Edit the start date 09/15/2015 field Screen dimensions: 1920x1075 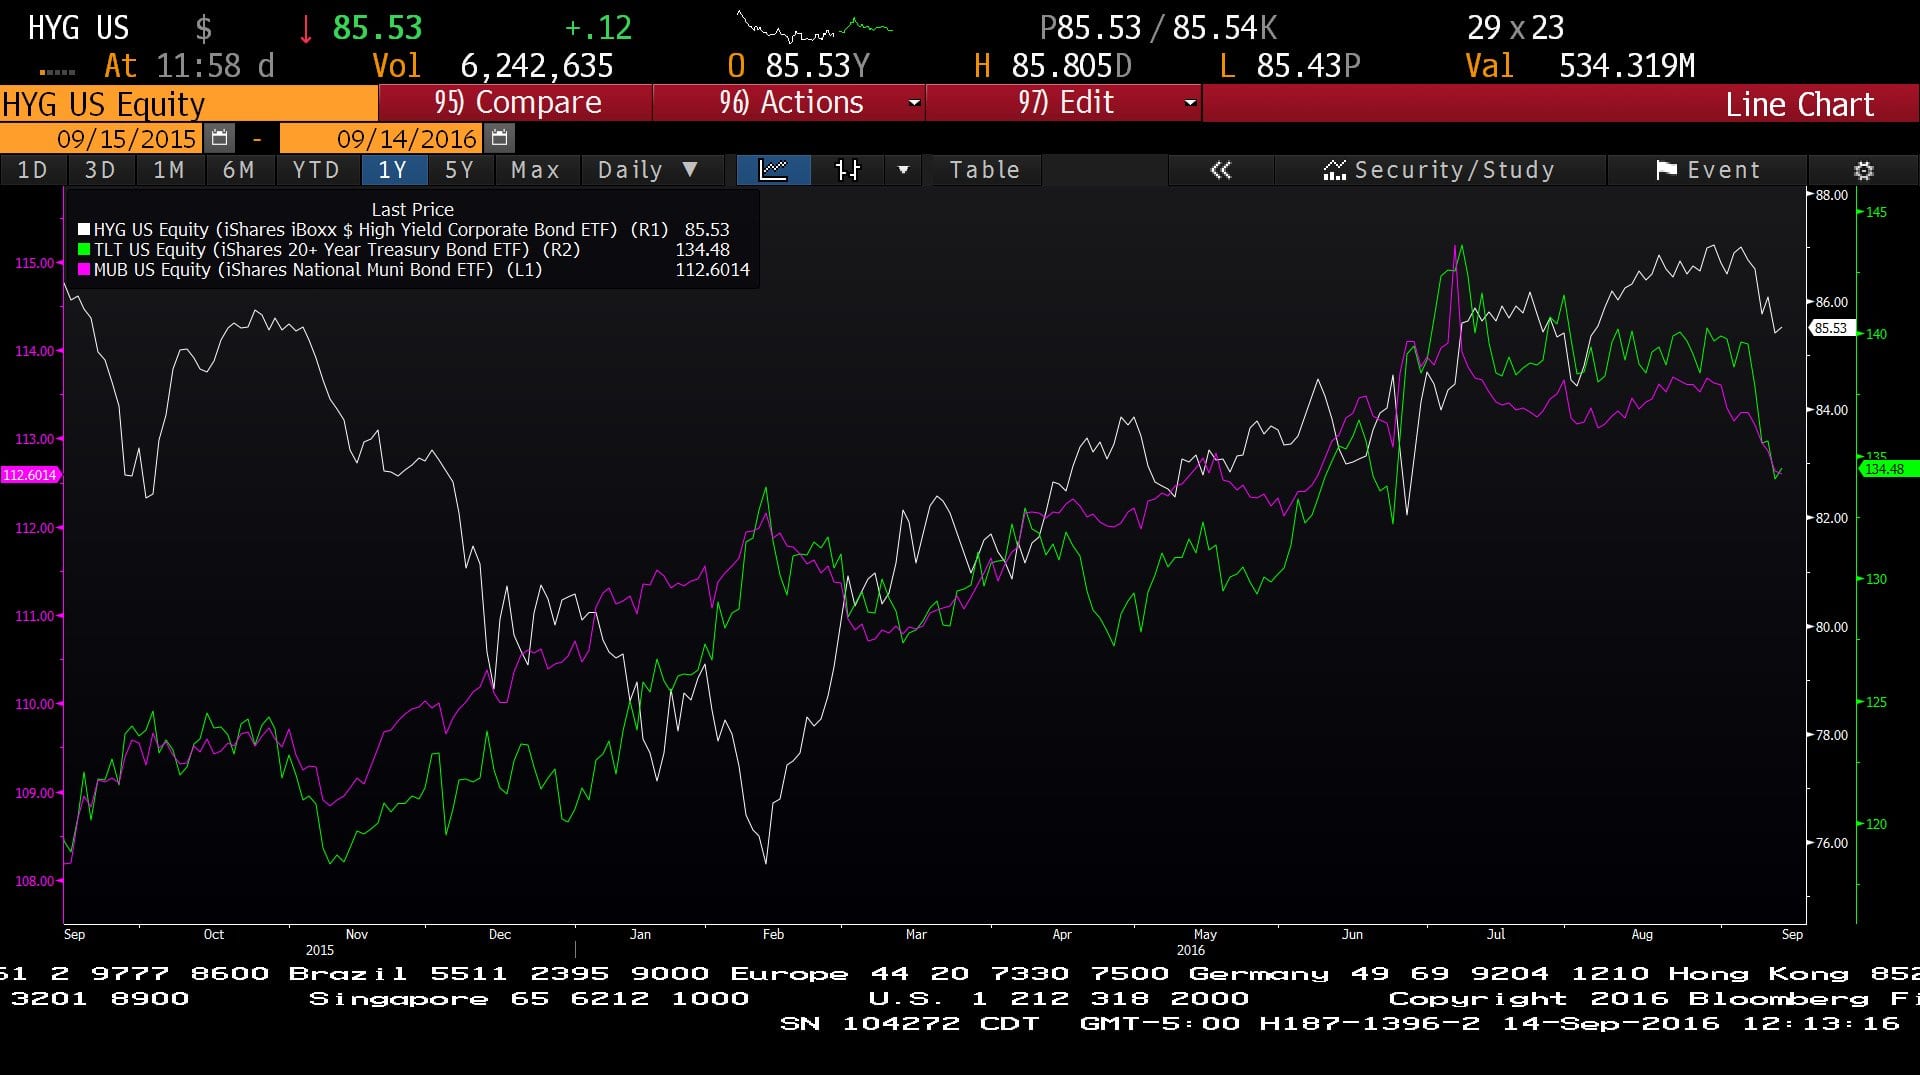coord(103,138)
